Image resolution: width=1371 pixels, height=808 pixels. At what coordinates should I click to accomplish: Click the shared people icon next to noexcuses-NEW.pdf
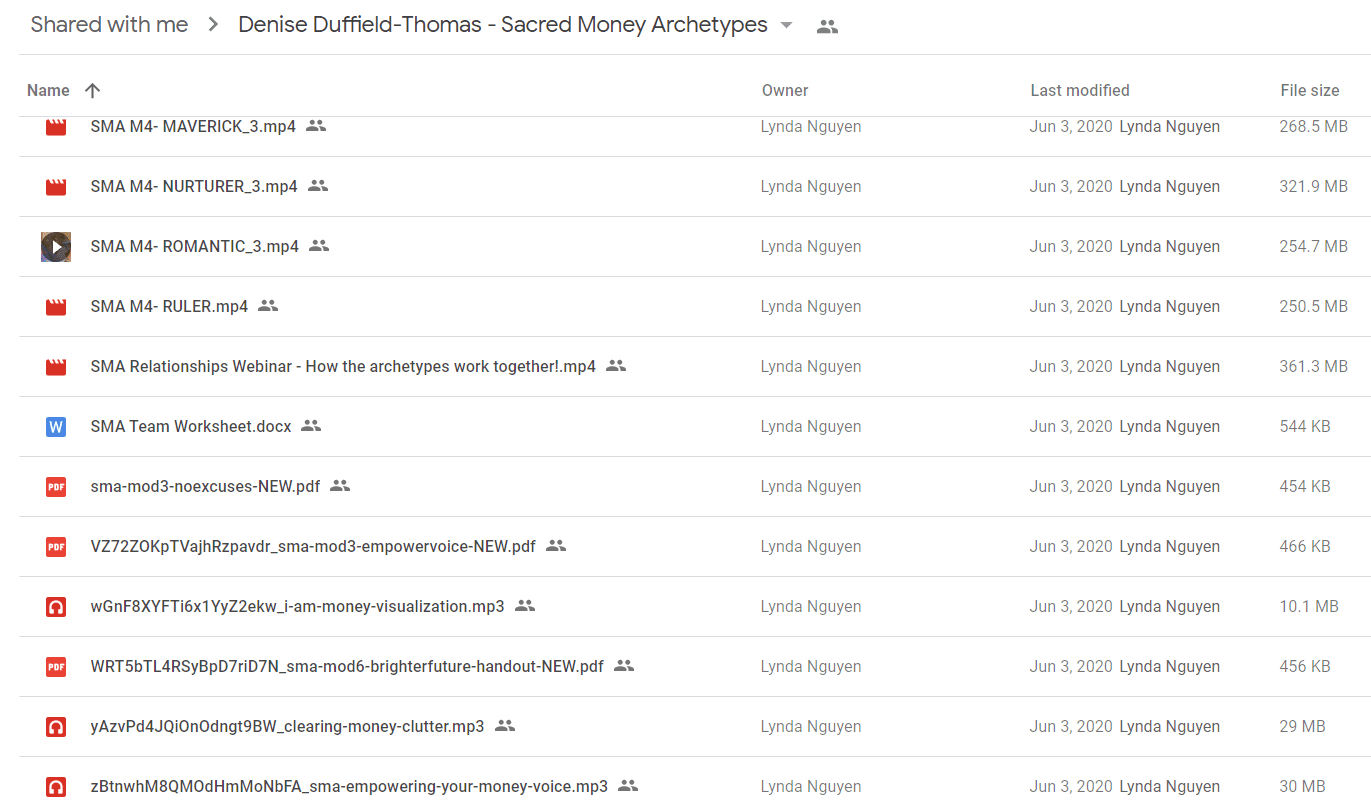[x=340, y=486]
